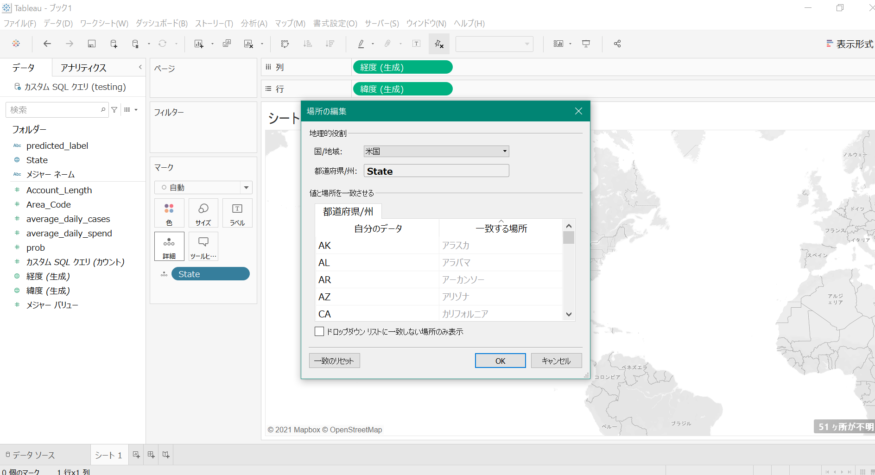The height and width of the screenshot is (475, 875).
Task: Click the presentation mode icon
Action: [586, 44]
